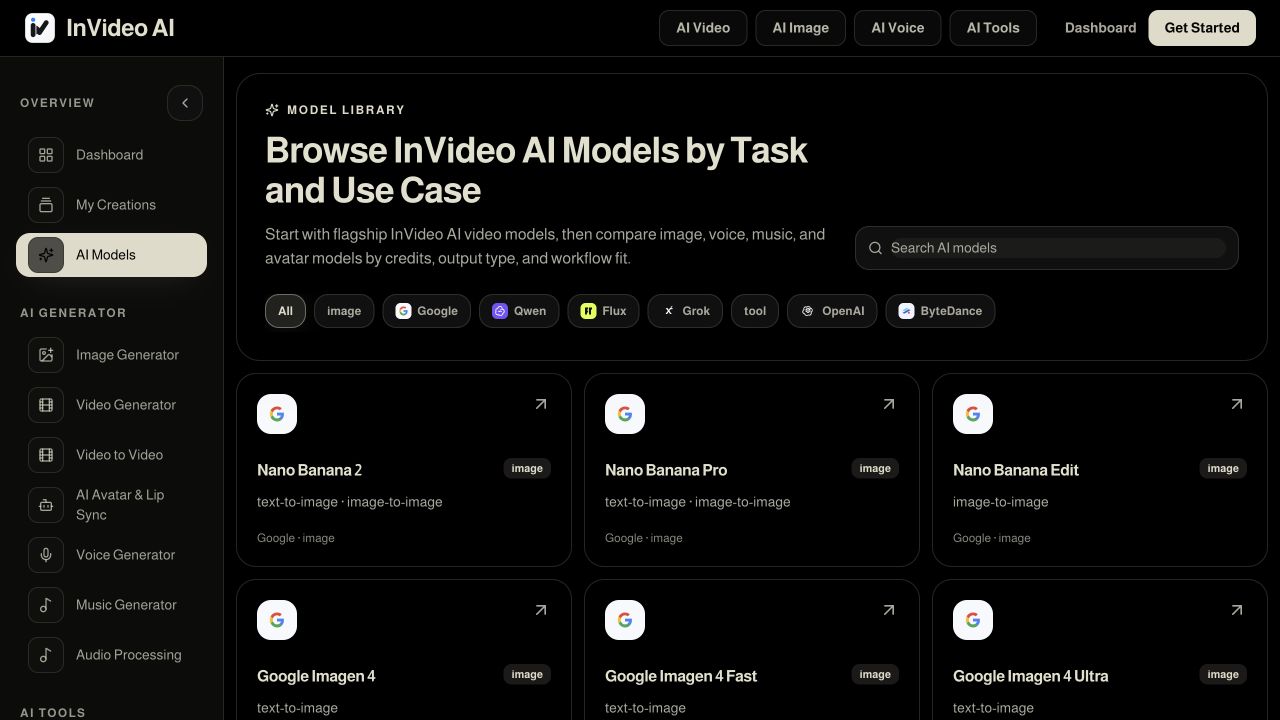Click 'Google · image' text under Nano Banana 2

(296, 538)
